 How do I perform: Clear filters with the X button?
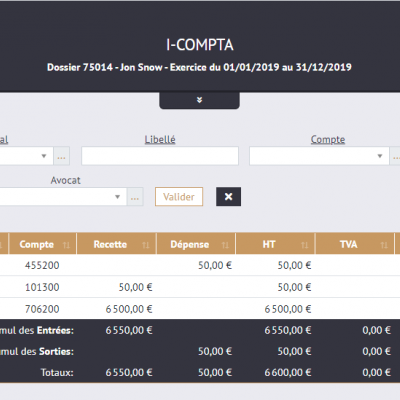[228, 197]
